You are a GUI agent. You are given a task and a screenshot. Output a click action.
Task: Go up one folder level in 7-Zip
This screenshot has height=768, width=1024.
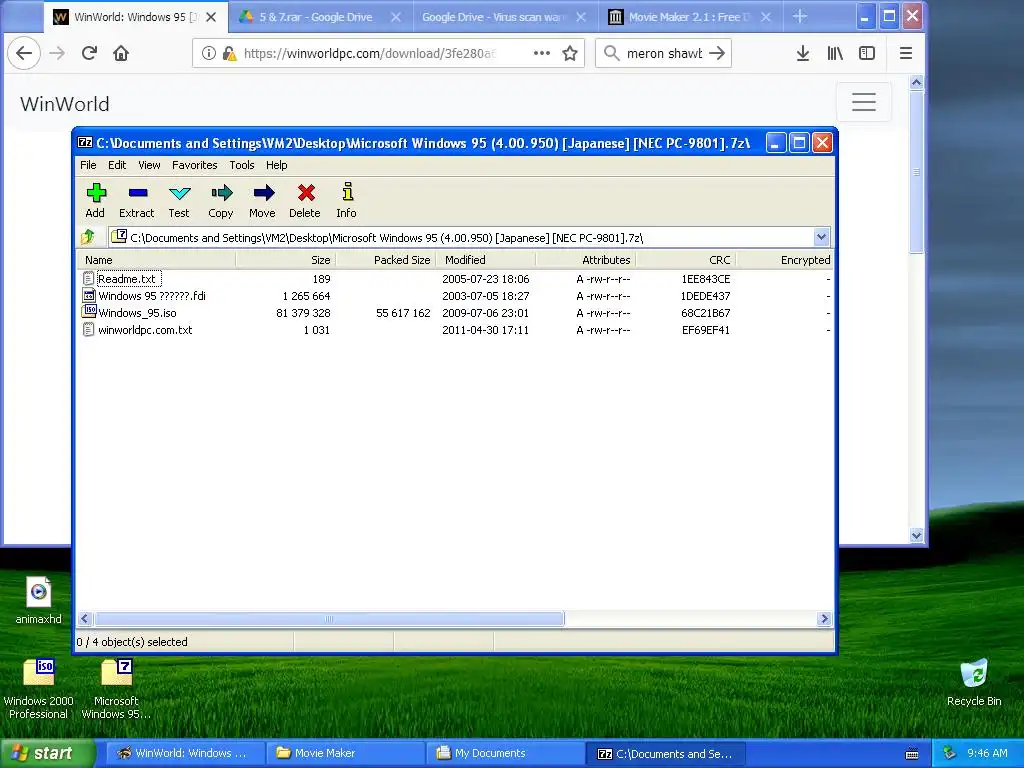[x=88, y=237]
